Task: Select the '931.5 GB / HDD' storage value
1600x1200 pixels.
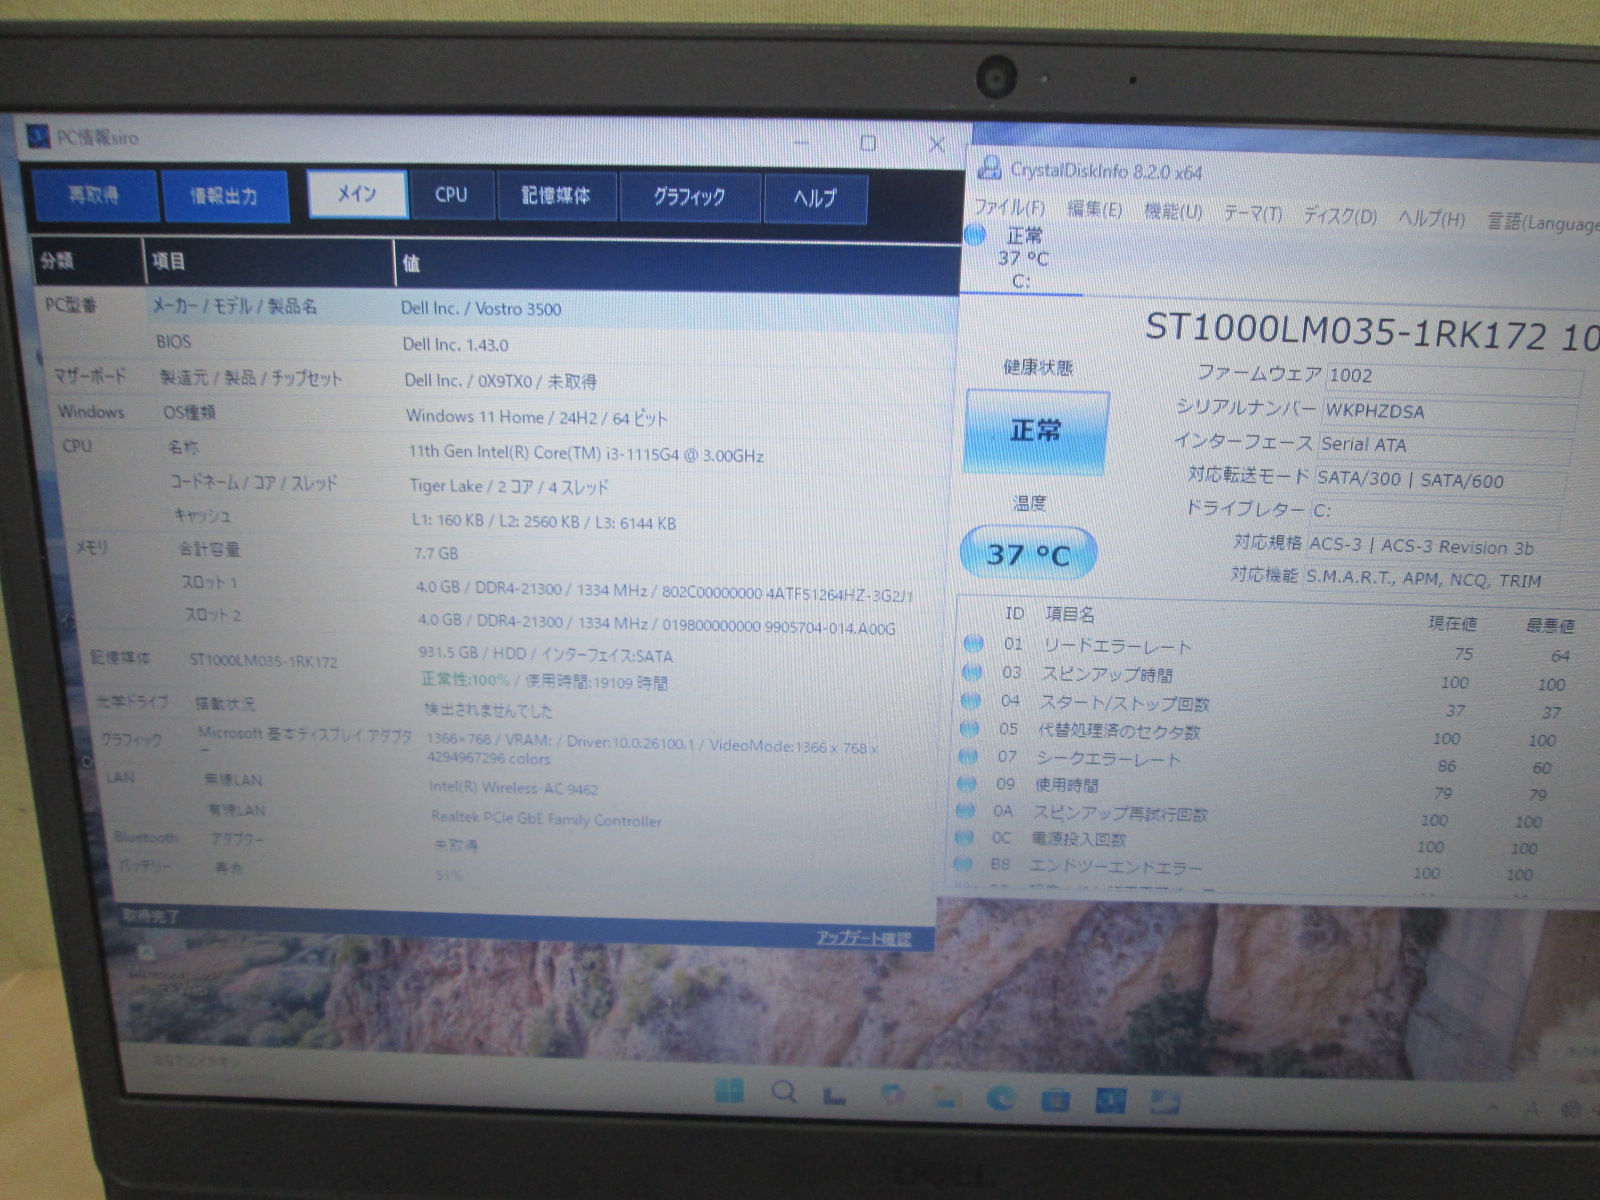Action: point(545,654)
